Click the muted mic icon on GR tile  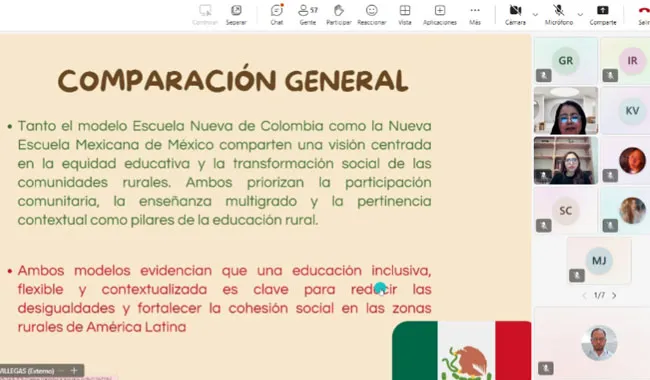tap(543, 75)
